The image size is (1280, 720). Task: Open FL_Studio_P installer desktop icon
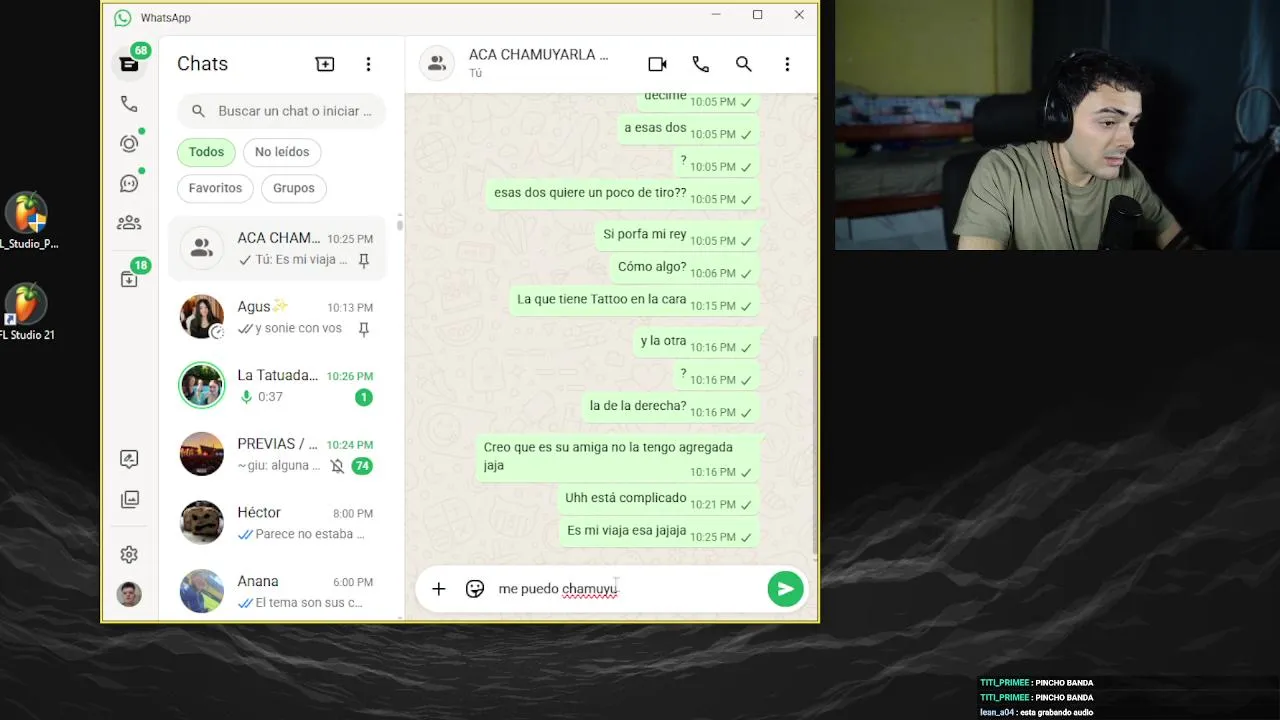[x=27, y=221]
